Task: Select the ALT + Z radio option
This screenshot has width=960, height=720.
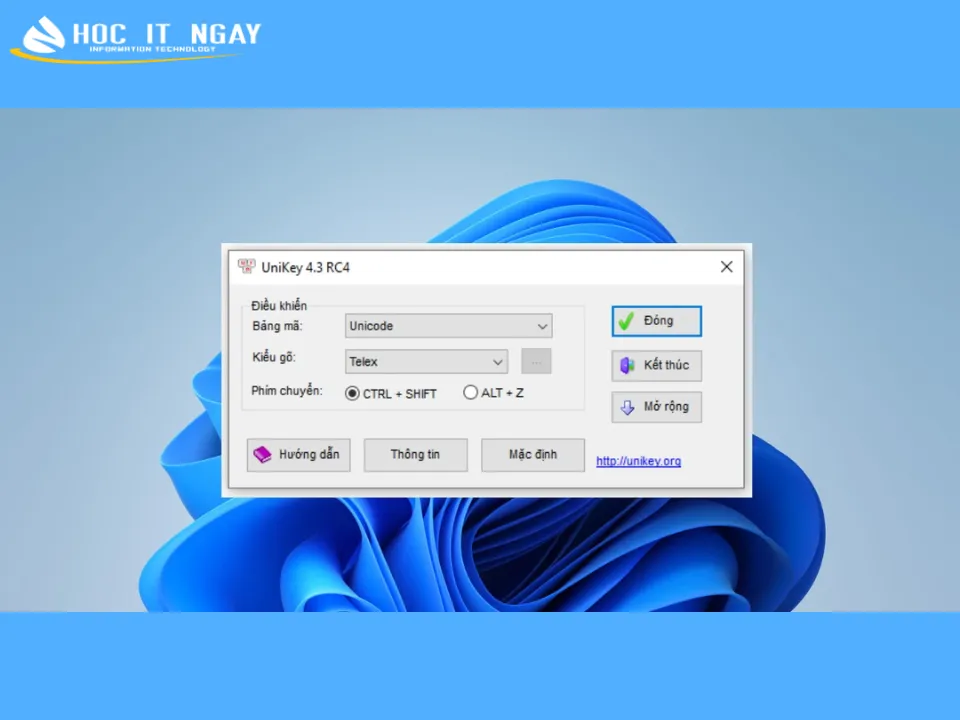Action: (493, 393)
